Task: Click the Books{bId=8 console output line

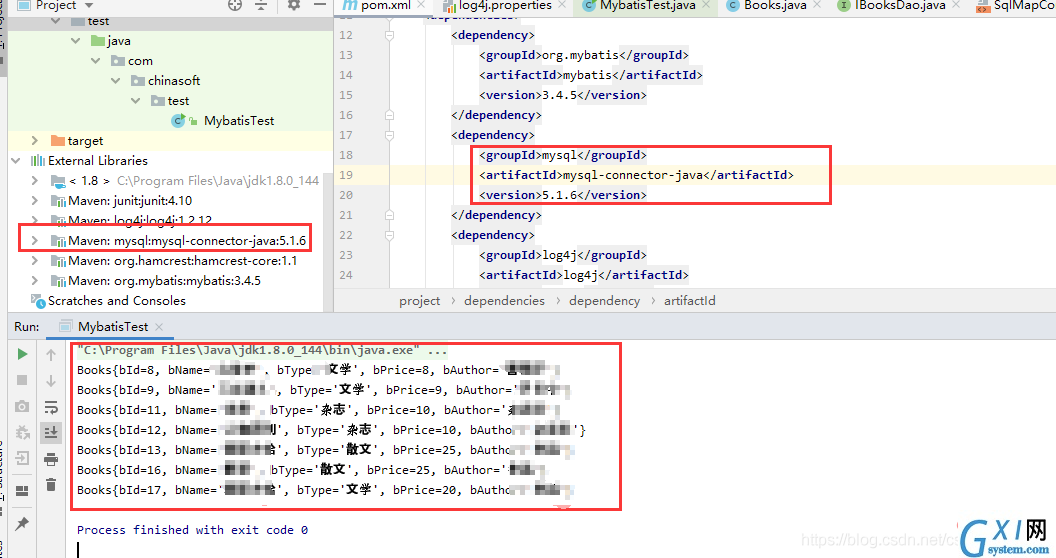Action: (318, 370)
